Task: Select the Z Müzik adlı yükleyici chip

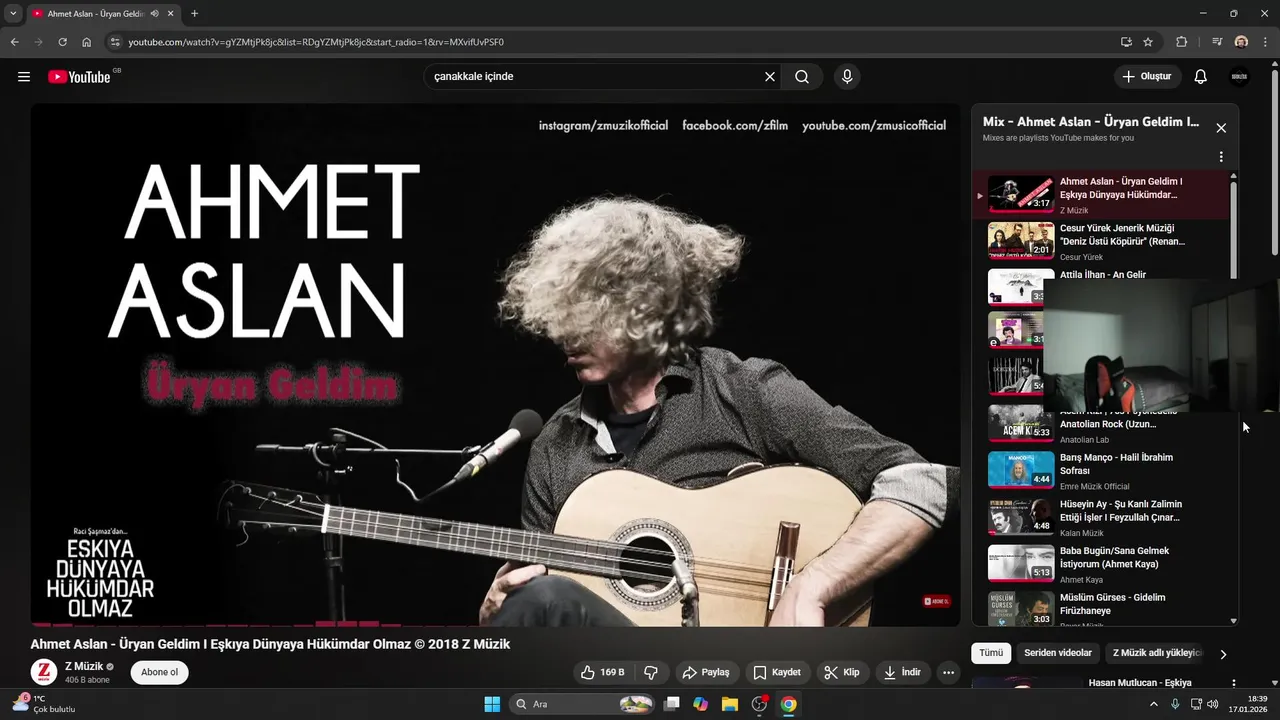Action: click(x=1156, y=653)
